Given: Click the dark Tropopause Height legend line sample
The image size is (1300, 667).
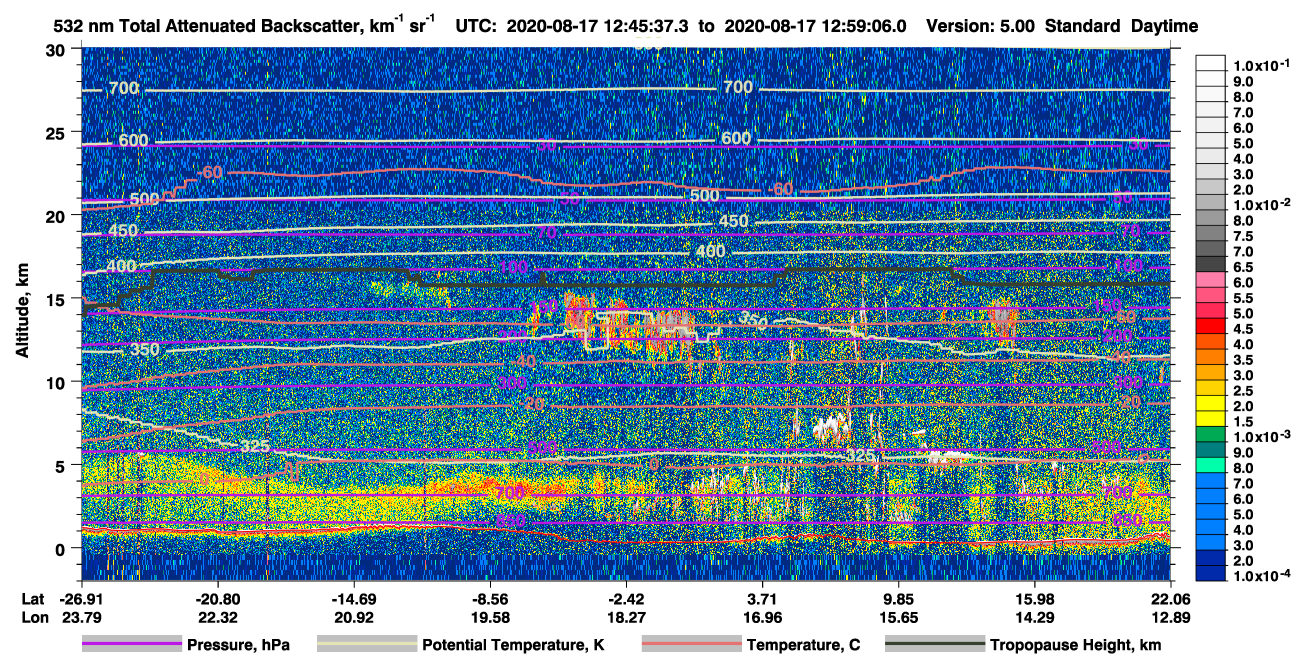Looking at the screenshot, I should [x=935, y=645].
